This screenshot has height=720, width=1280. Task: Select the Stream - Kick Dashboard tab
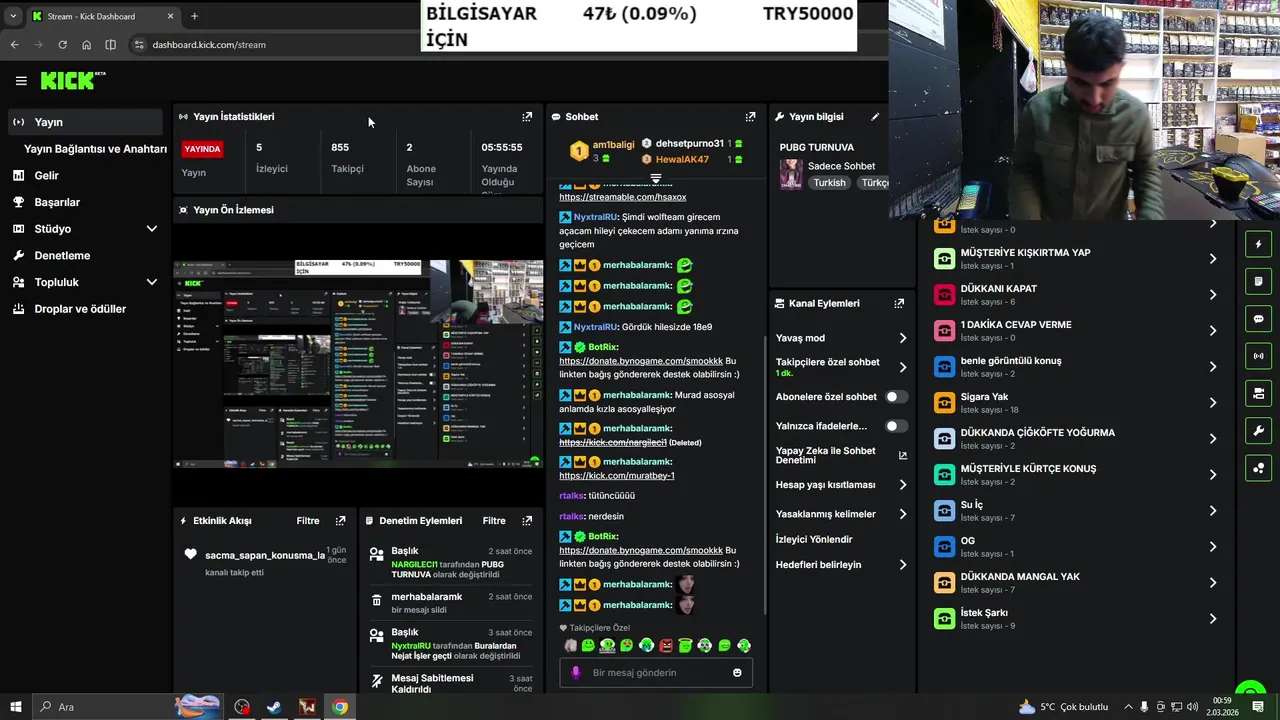tap(102, 16)
